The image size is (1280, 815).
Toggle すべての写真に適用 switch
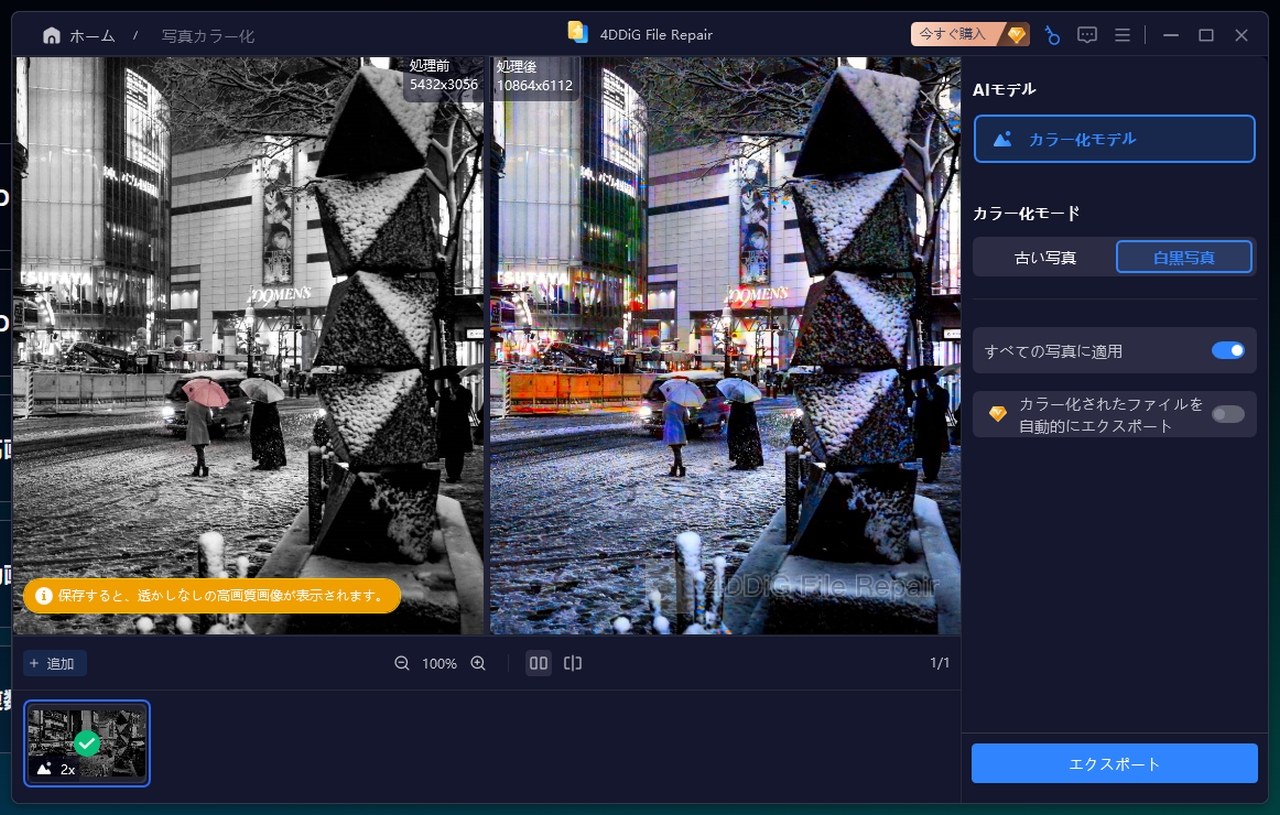[1228, 350]
